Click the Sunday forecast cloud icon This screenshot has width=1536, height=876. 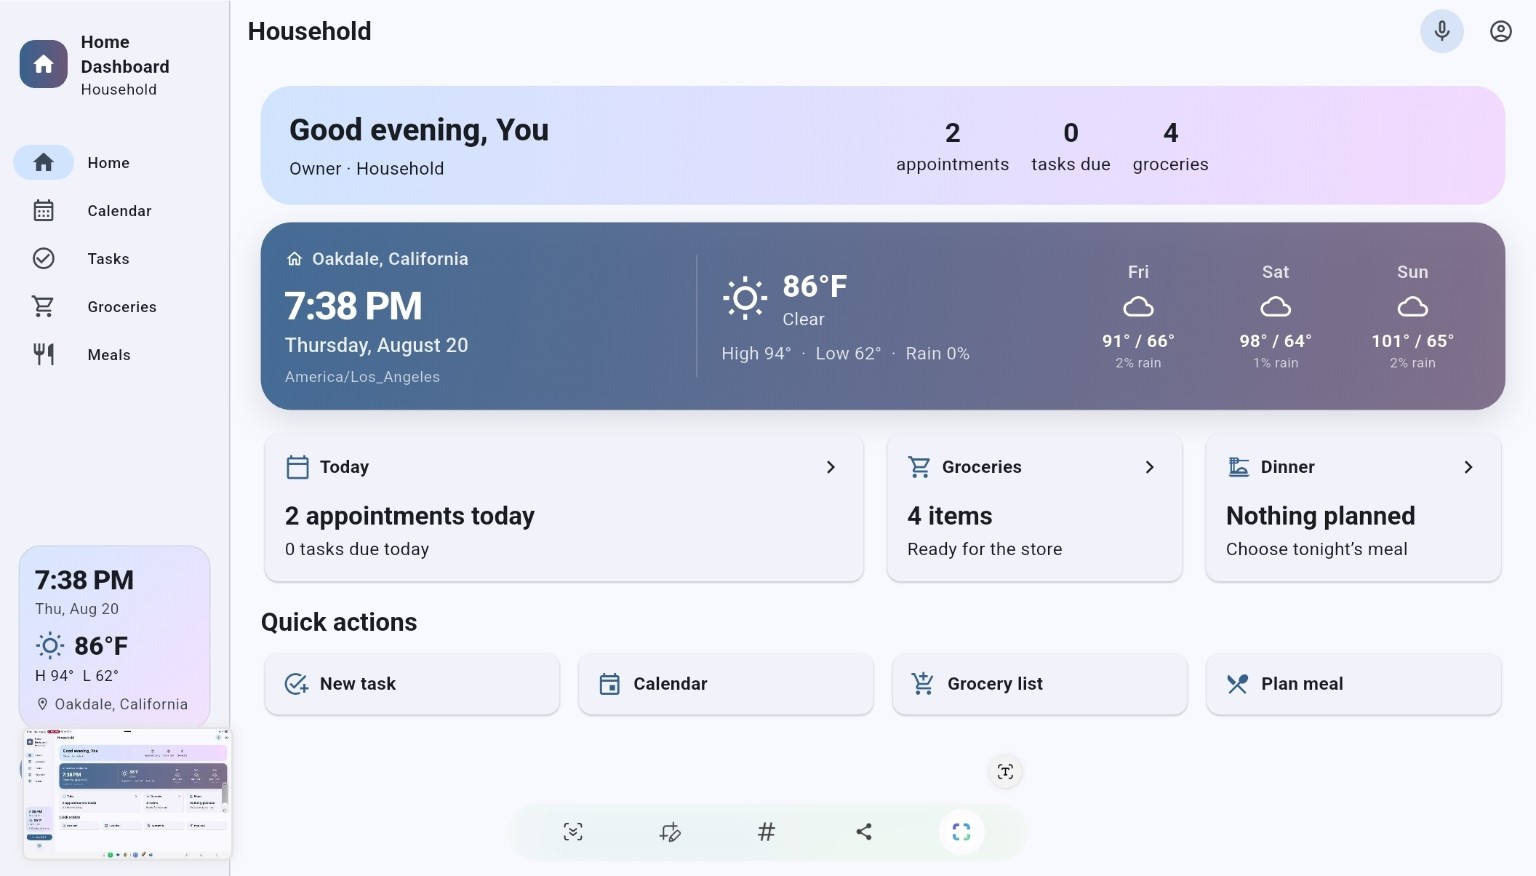point(1412,307)
